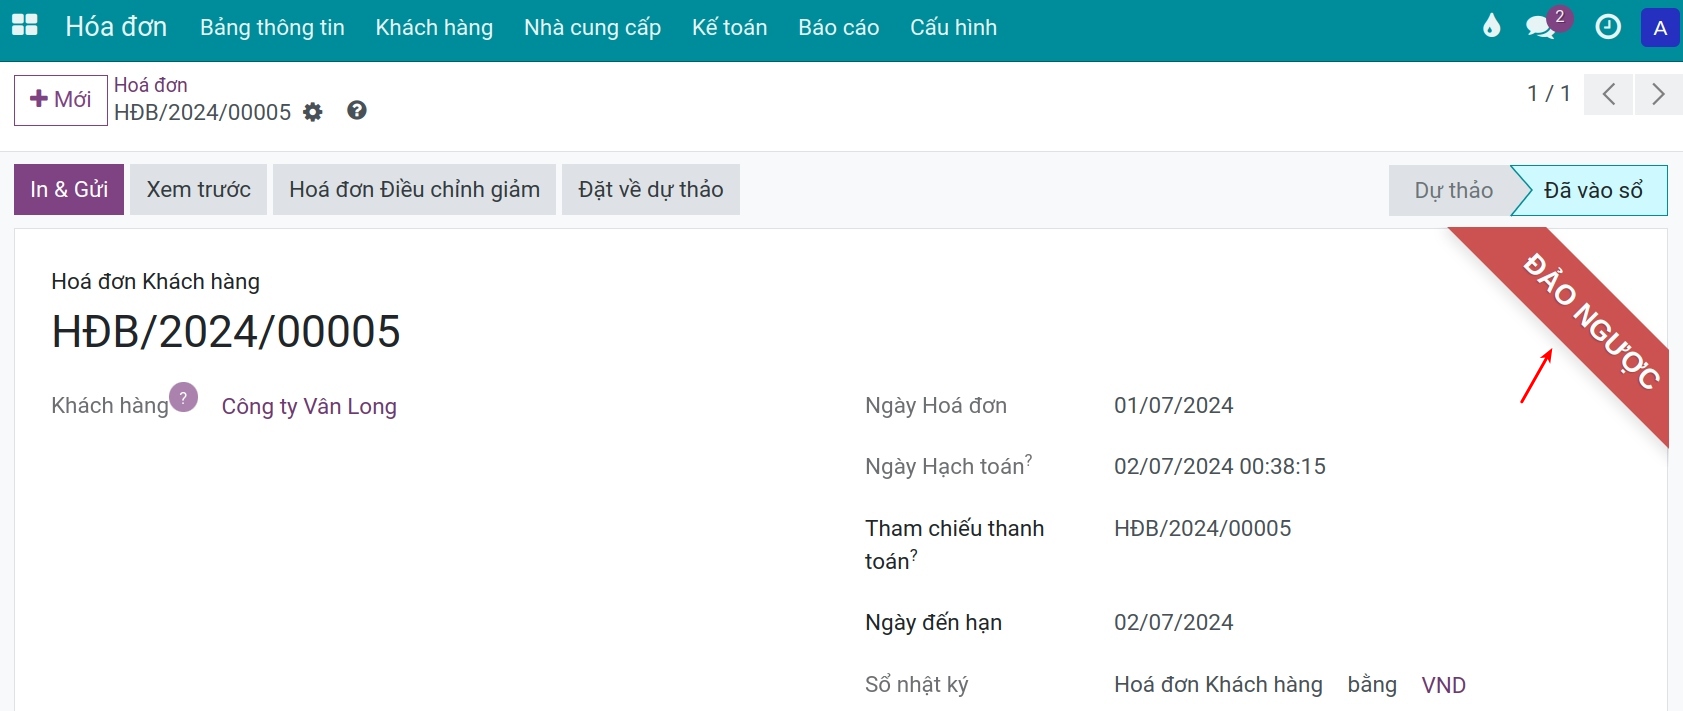Open the activities clock icon
Viewport: 1683px width, 711px height.
click(x=1608, y=27)
